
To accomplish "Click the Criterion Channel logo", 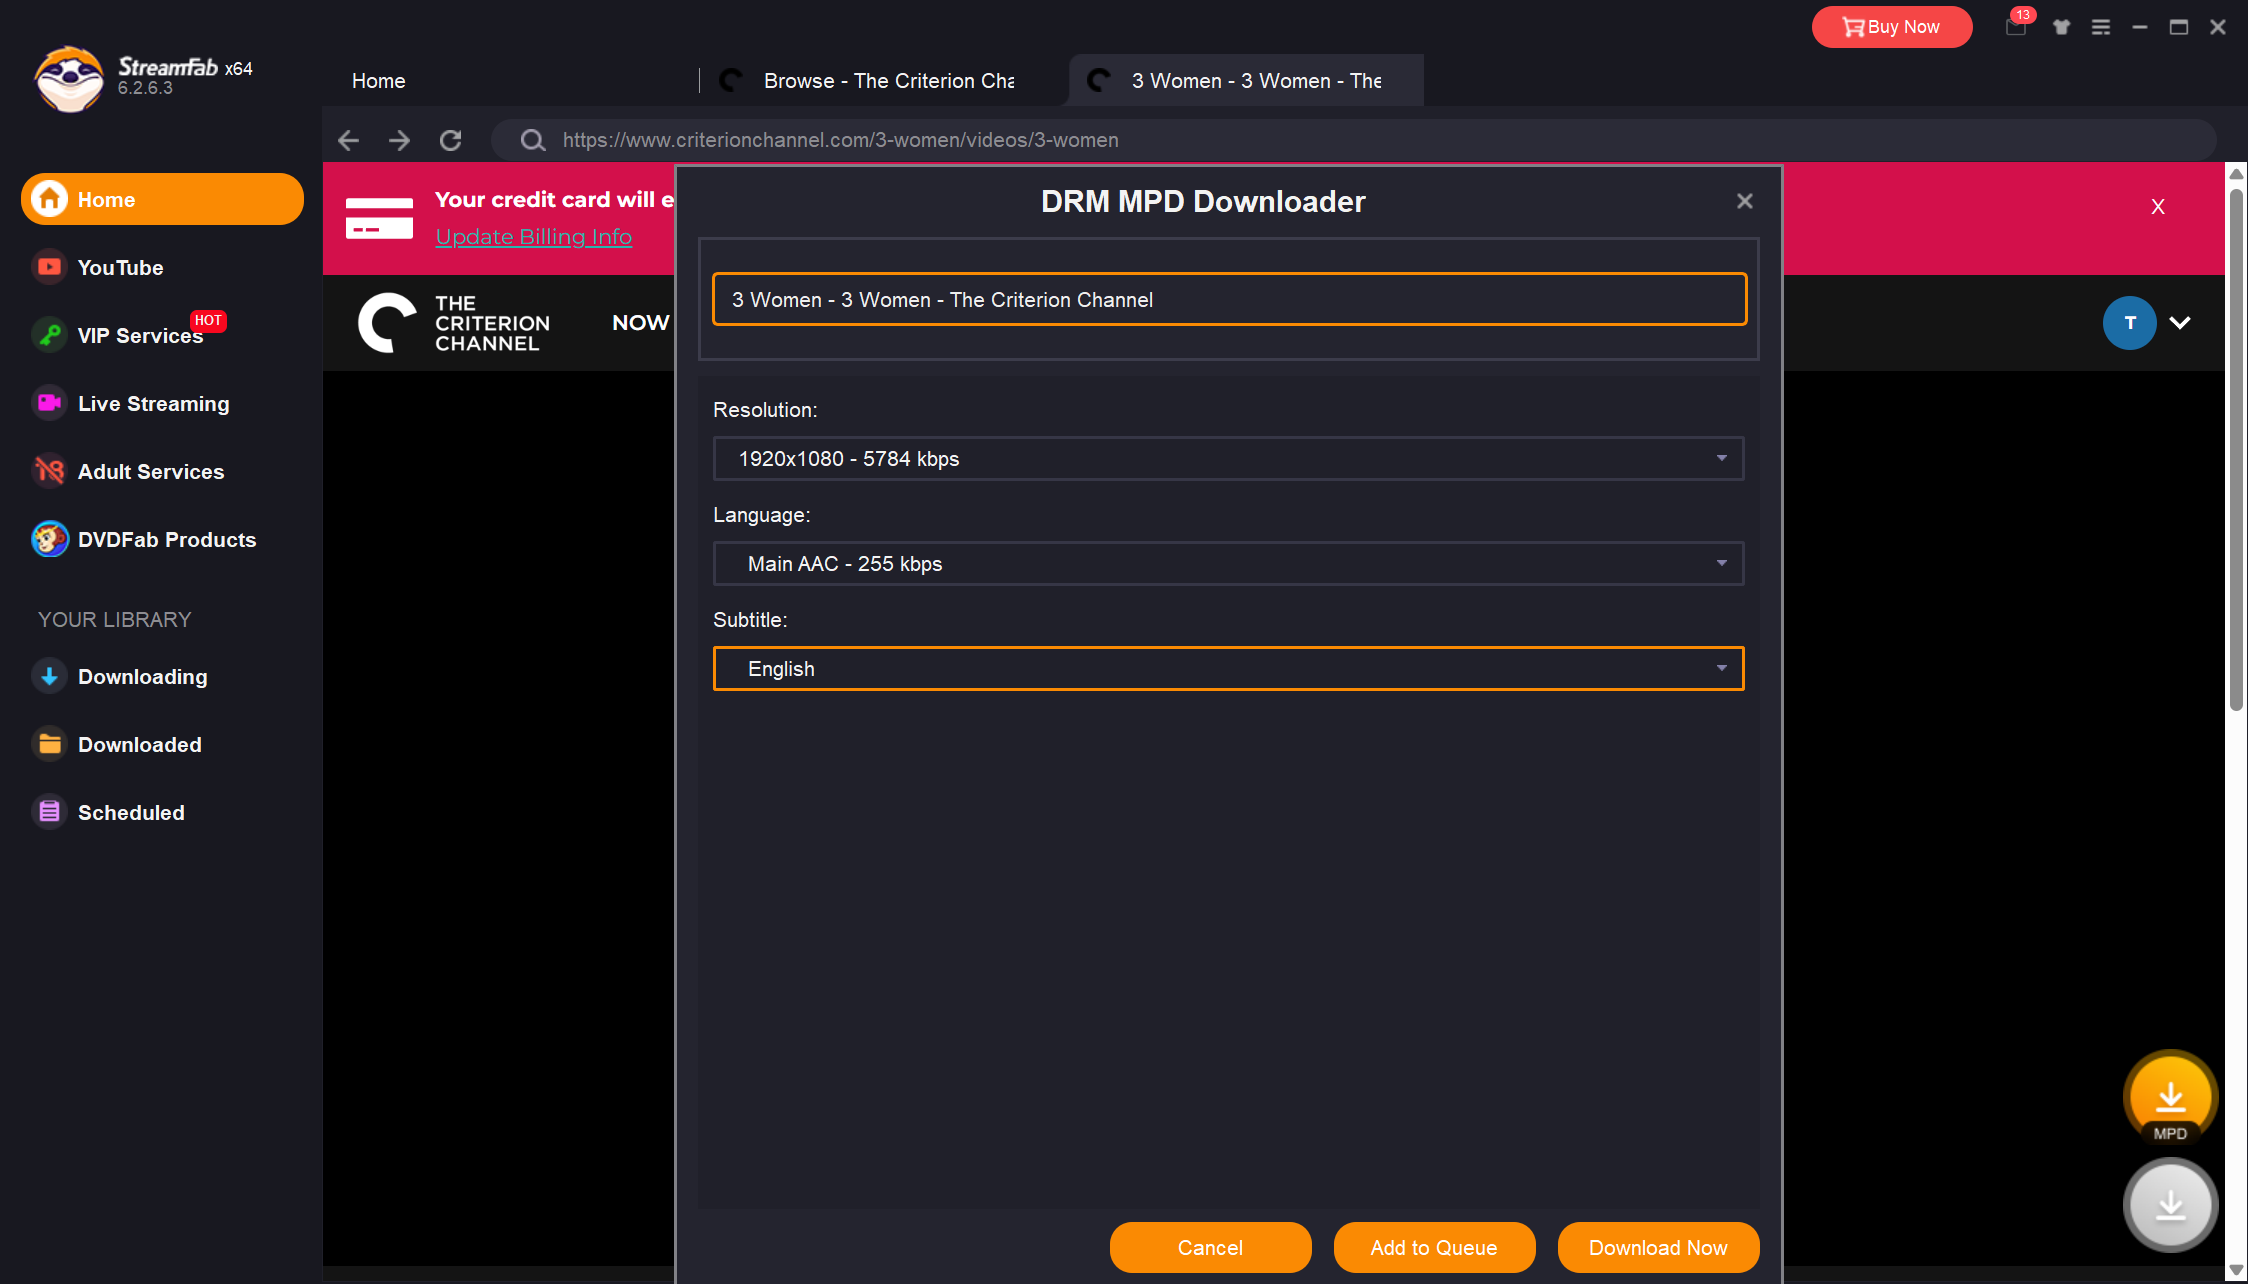I will point(455,322).
